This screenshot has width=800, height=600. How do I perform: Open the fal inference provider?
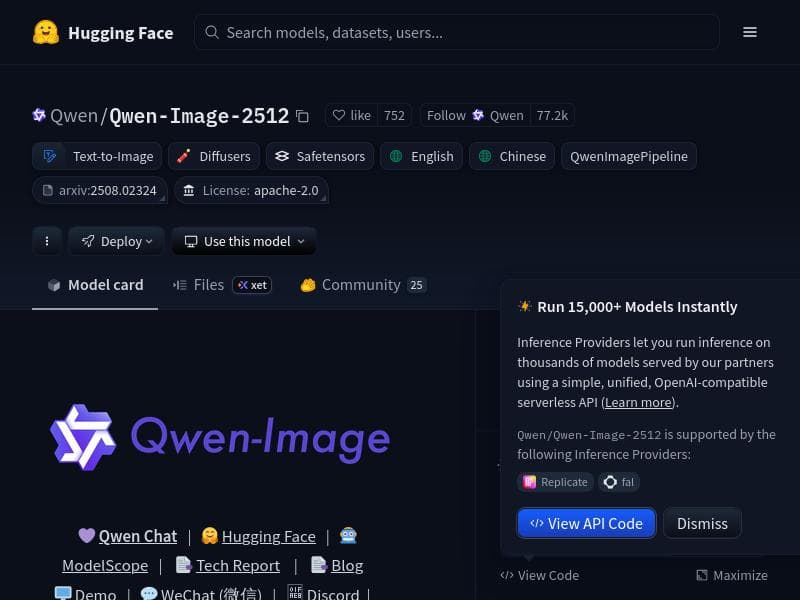coord(618,482)
